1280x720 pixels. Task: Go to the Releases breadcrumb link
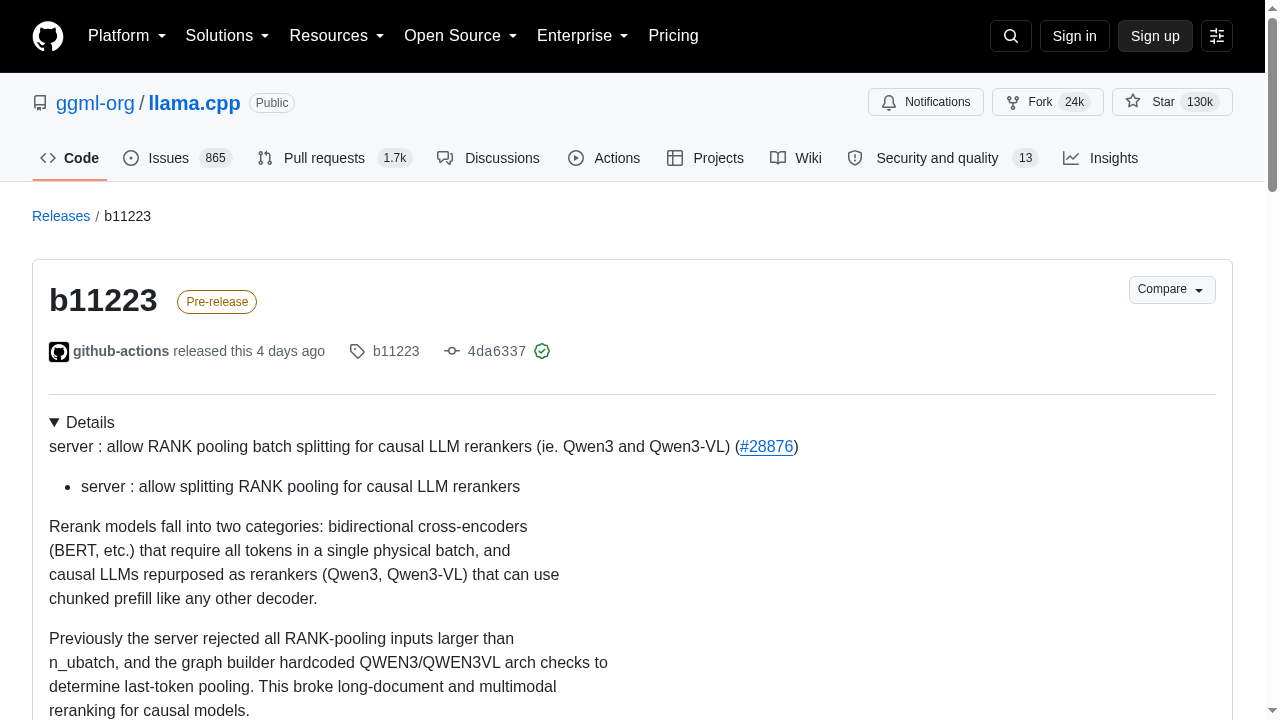pyautogui.click(x=61, y=216)
